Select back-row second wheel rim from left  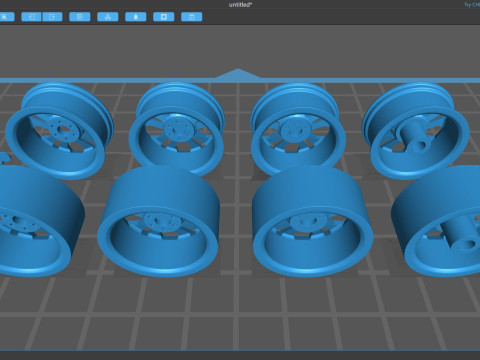click(x=177, y=128)
